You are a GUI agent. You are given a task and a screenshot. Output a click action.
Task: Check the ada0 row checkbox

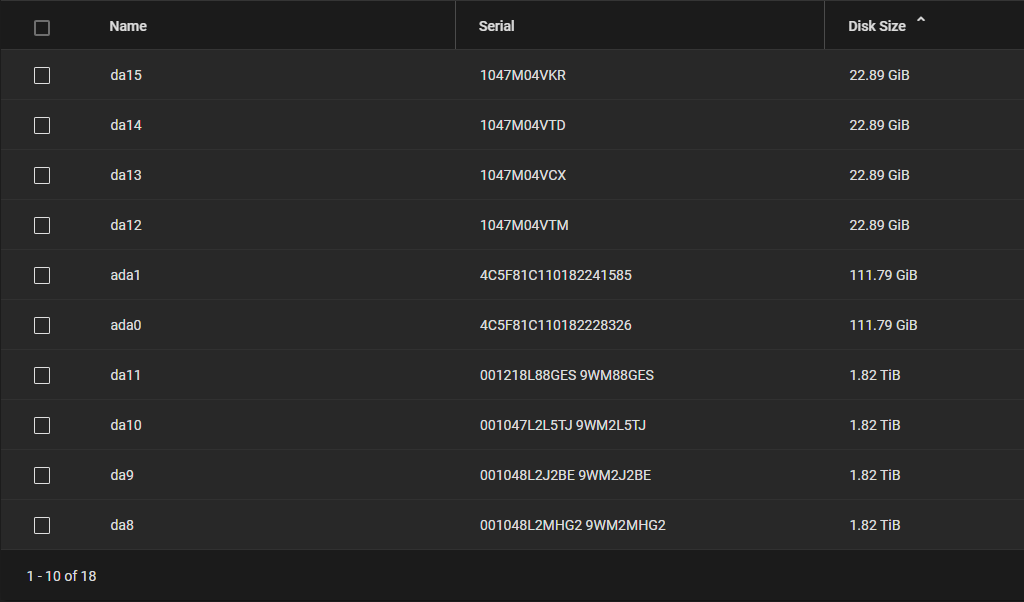click(x=42, y=325)
